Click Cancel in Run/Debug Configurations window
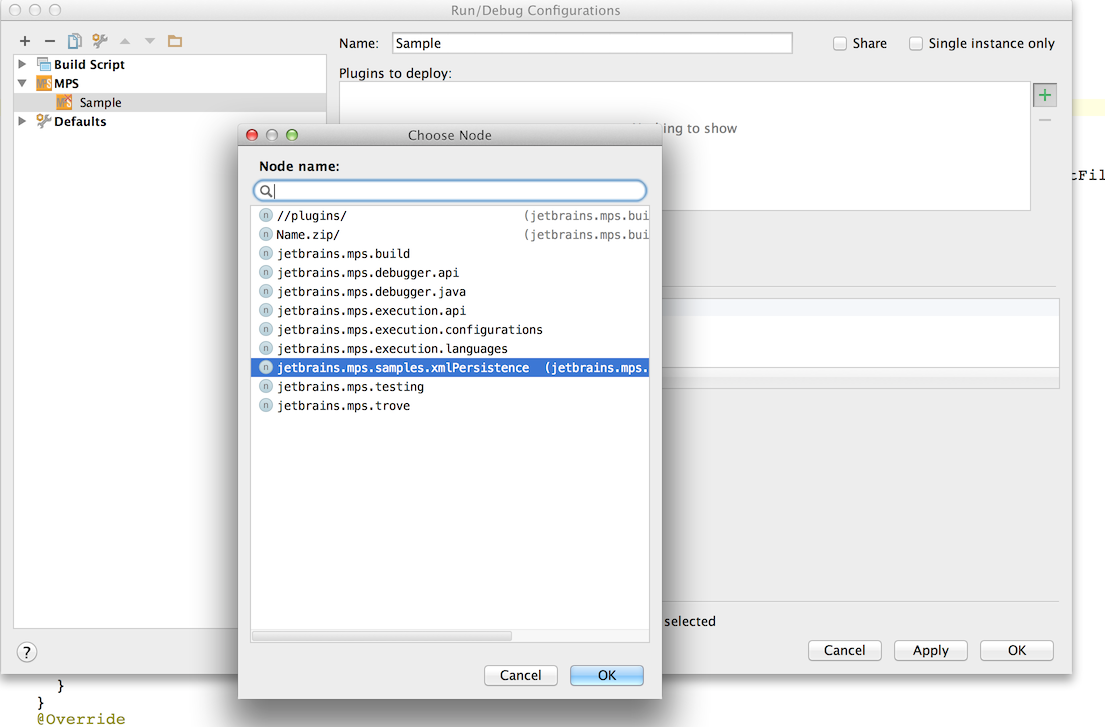Image resolution: width=1105 pixels, height=727 pixels. (845, 650)
